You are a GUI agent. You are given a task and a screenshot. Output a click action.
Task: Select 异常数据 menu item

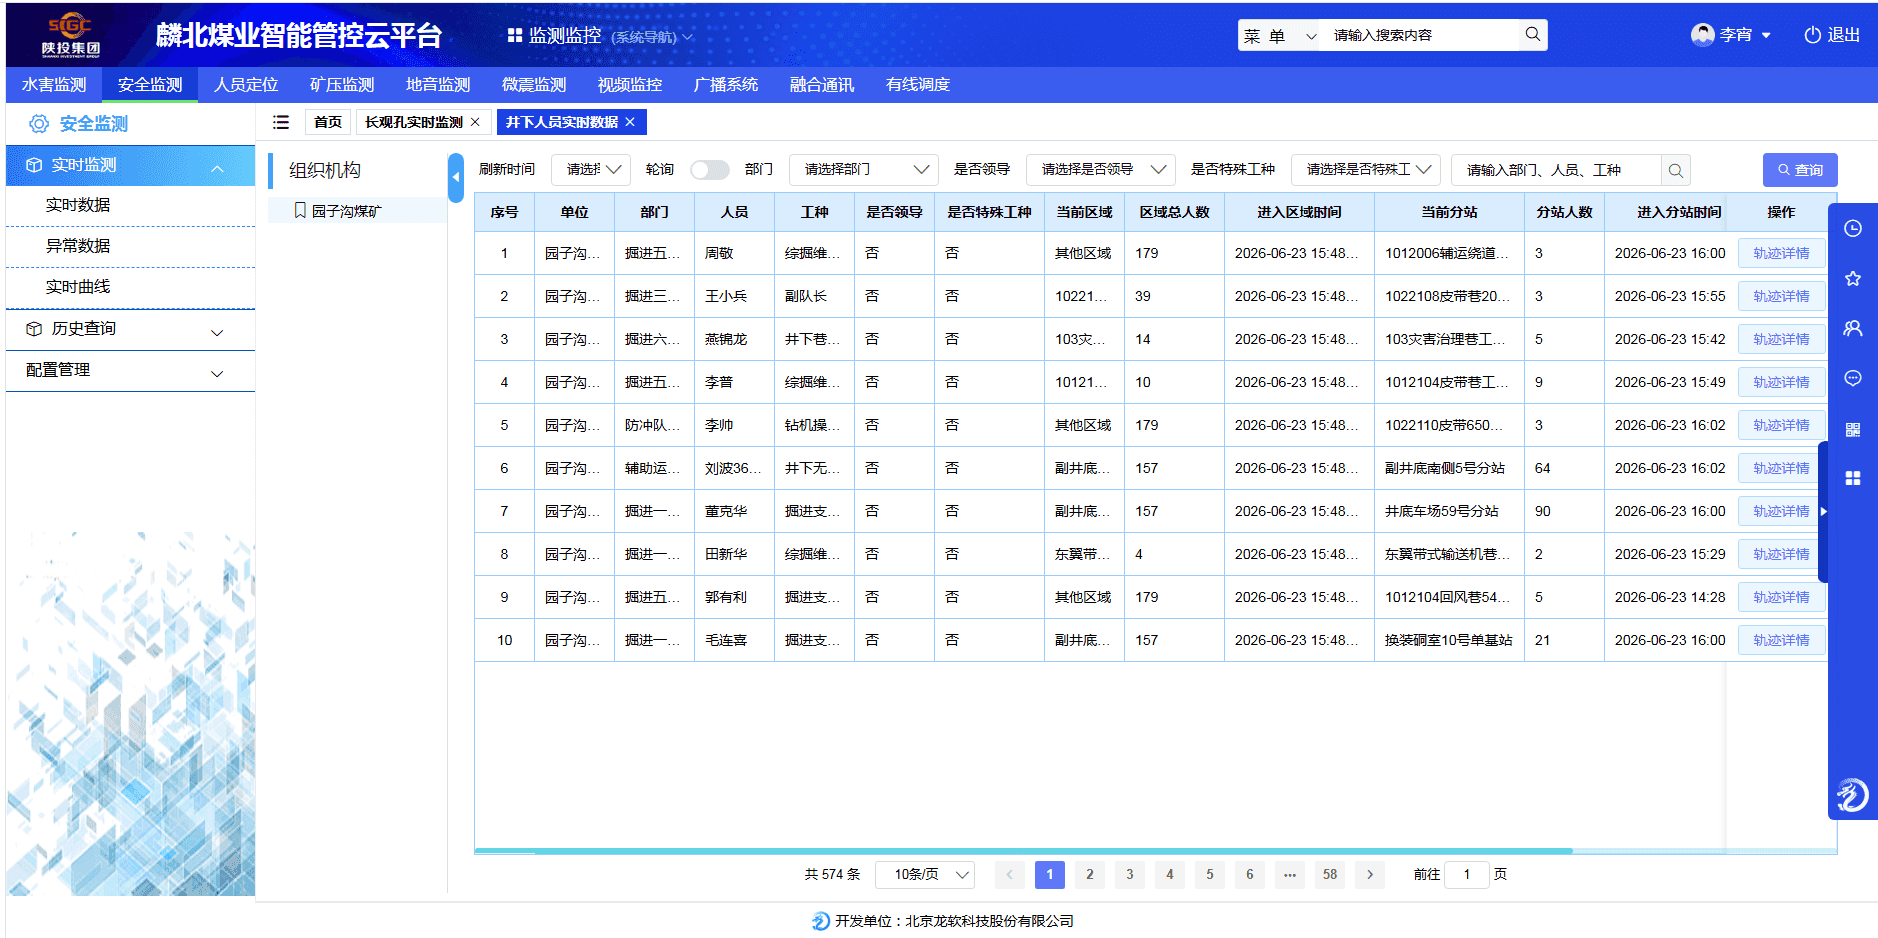131,246
